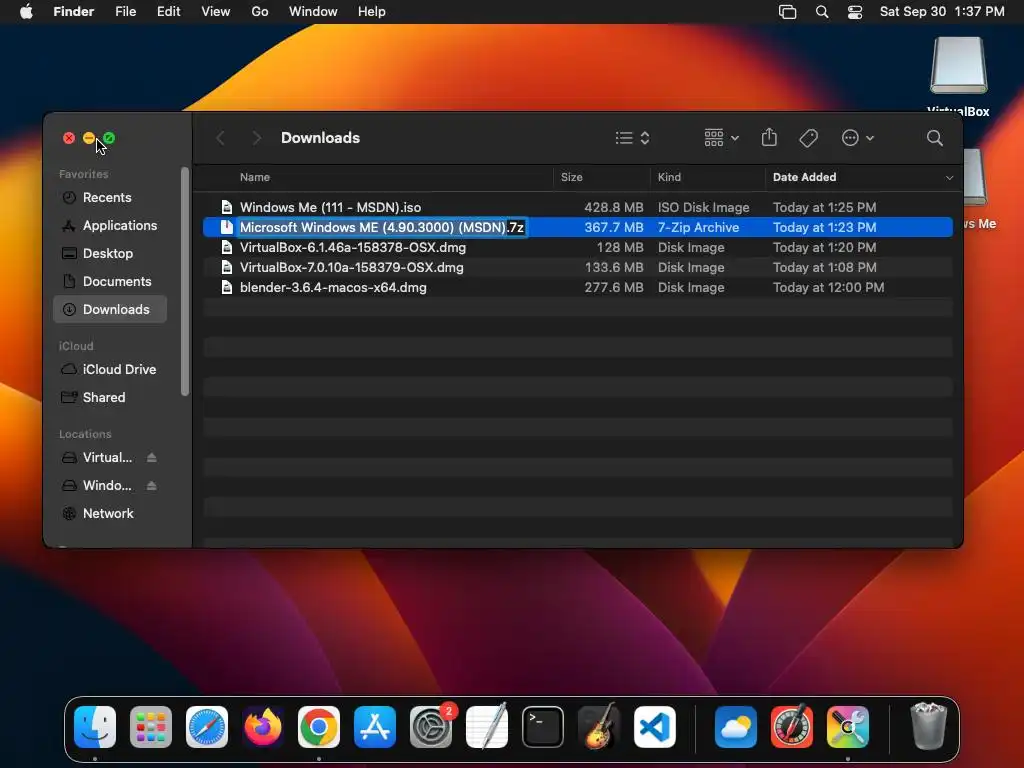This screenshot has width=1024, height=768.
Task: Sort files by the Kind column
Action: coord(669,178)
